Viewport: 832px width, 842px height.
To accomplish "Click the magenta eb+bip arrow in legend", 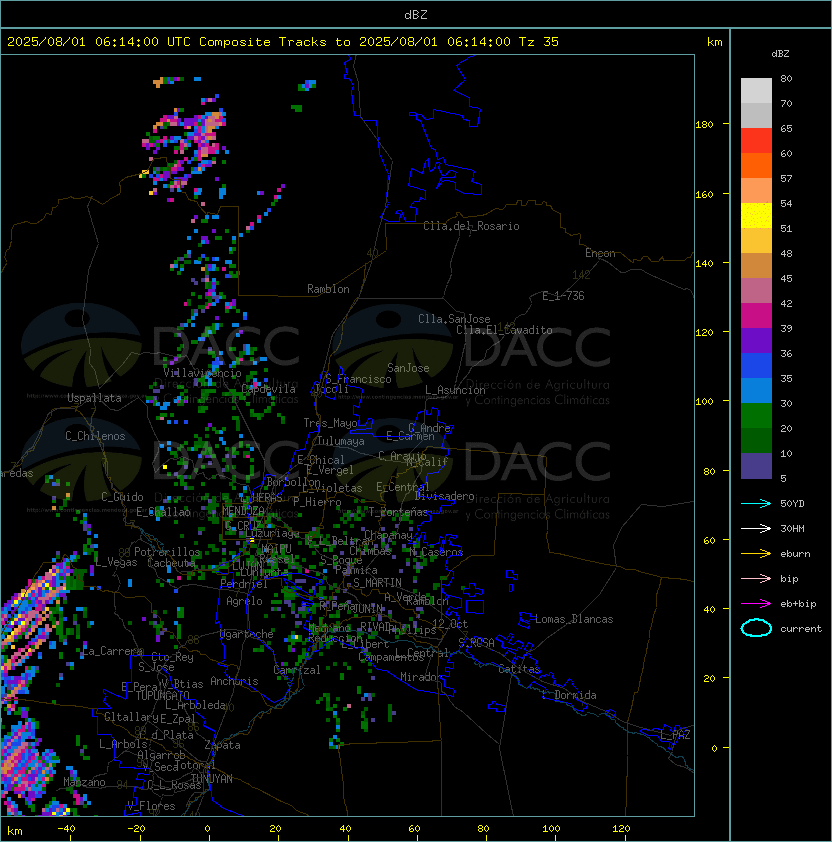I will pyautogui.click(x=756, y=604).
